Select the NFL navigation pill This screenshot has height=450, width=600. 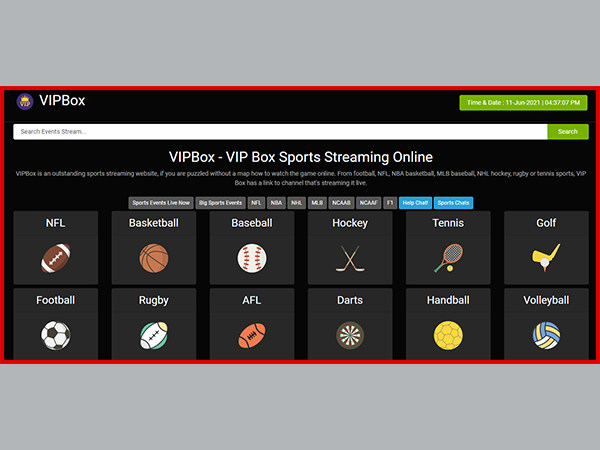[x=256, y=203]
